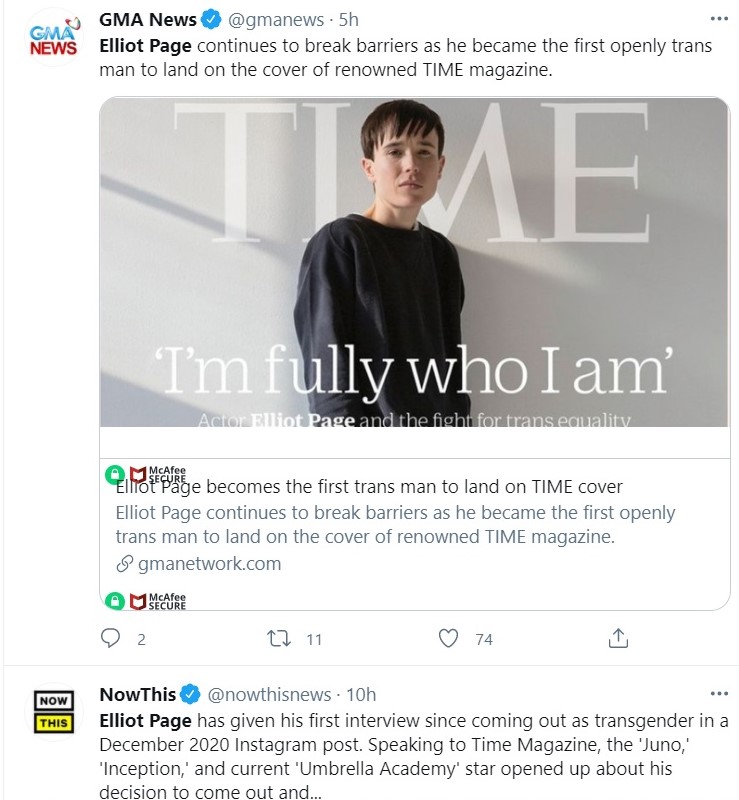Click the GMA News display name

(147, 20)
